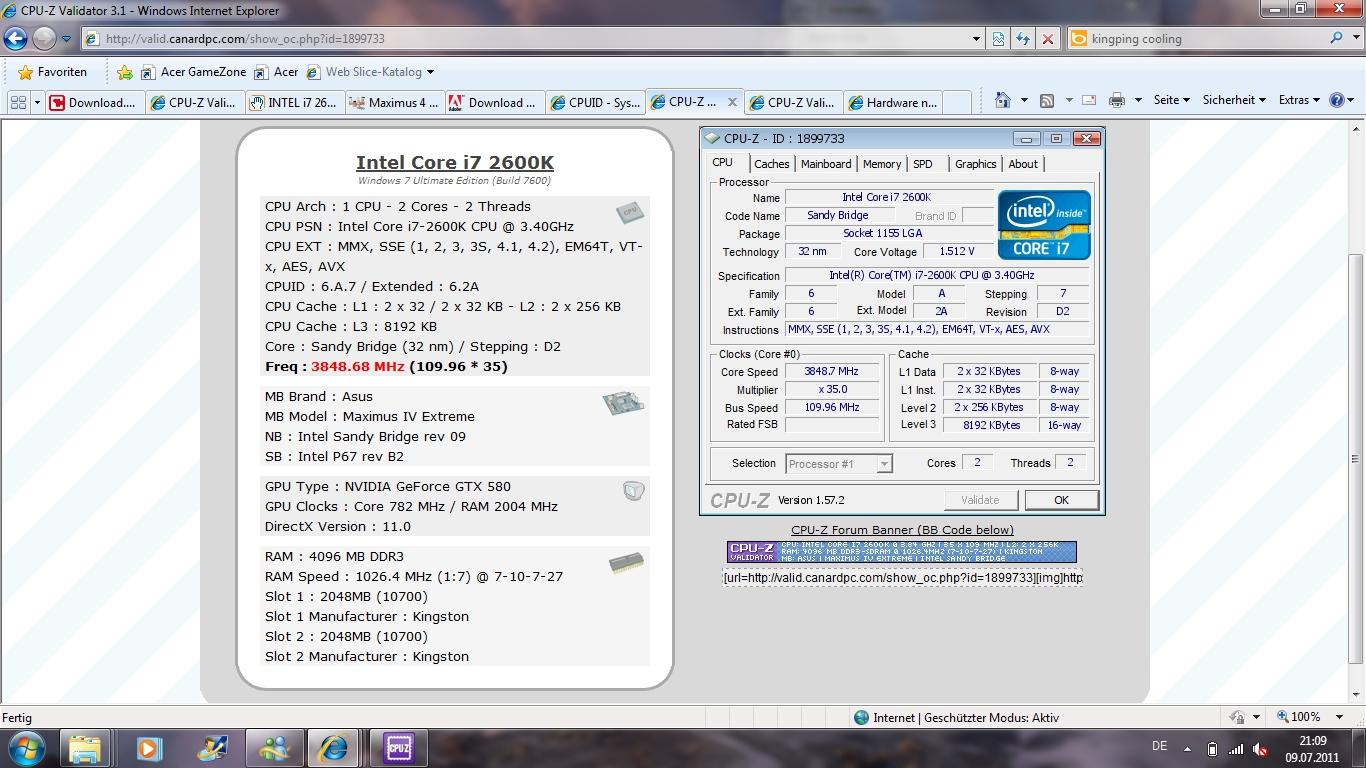
Task: Switch to the CPUID - Sys... tab
Action: [x=595, y=102]
